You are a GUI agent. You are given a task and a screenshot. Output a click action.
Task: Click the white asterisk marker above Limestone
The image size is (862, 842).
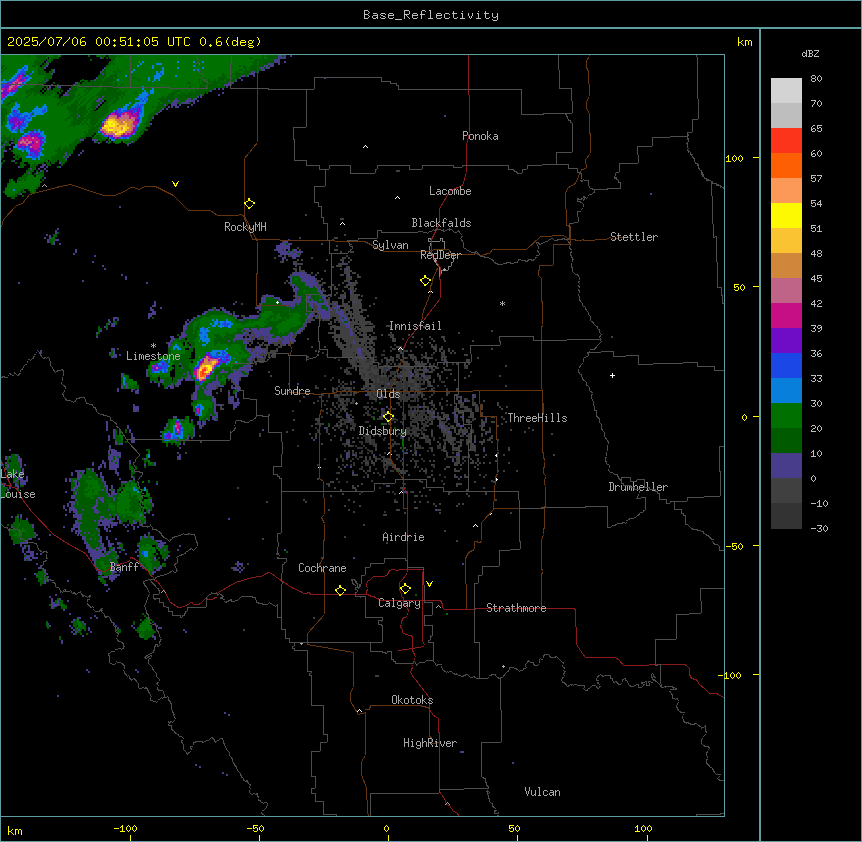(153, 346)
